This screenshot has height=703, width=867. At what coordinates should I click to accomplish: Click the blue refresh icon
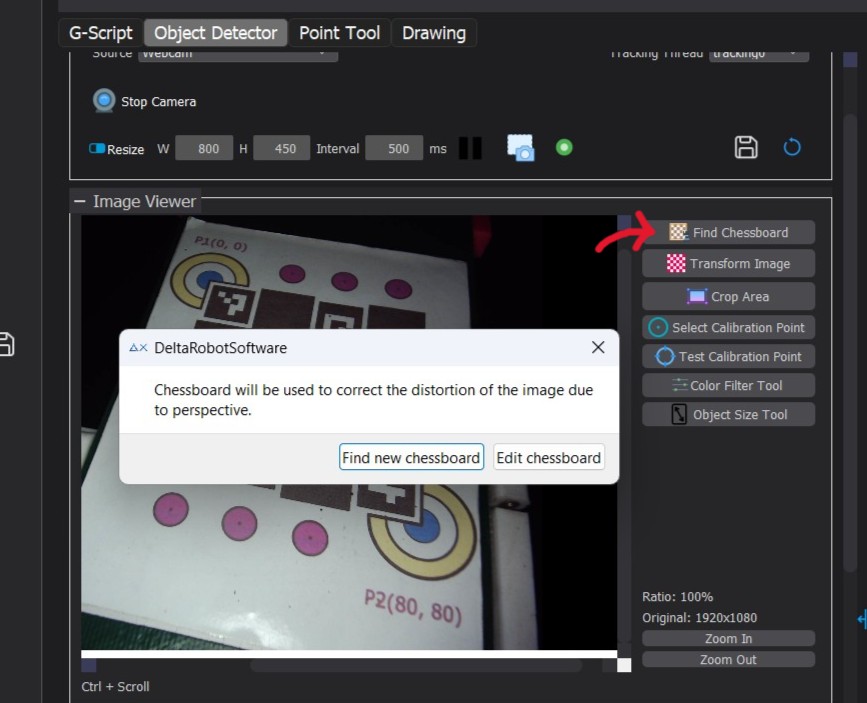pyautogui.click(x=792, y=148)
